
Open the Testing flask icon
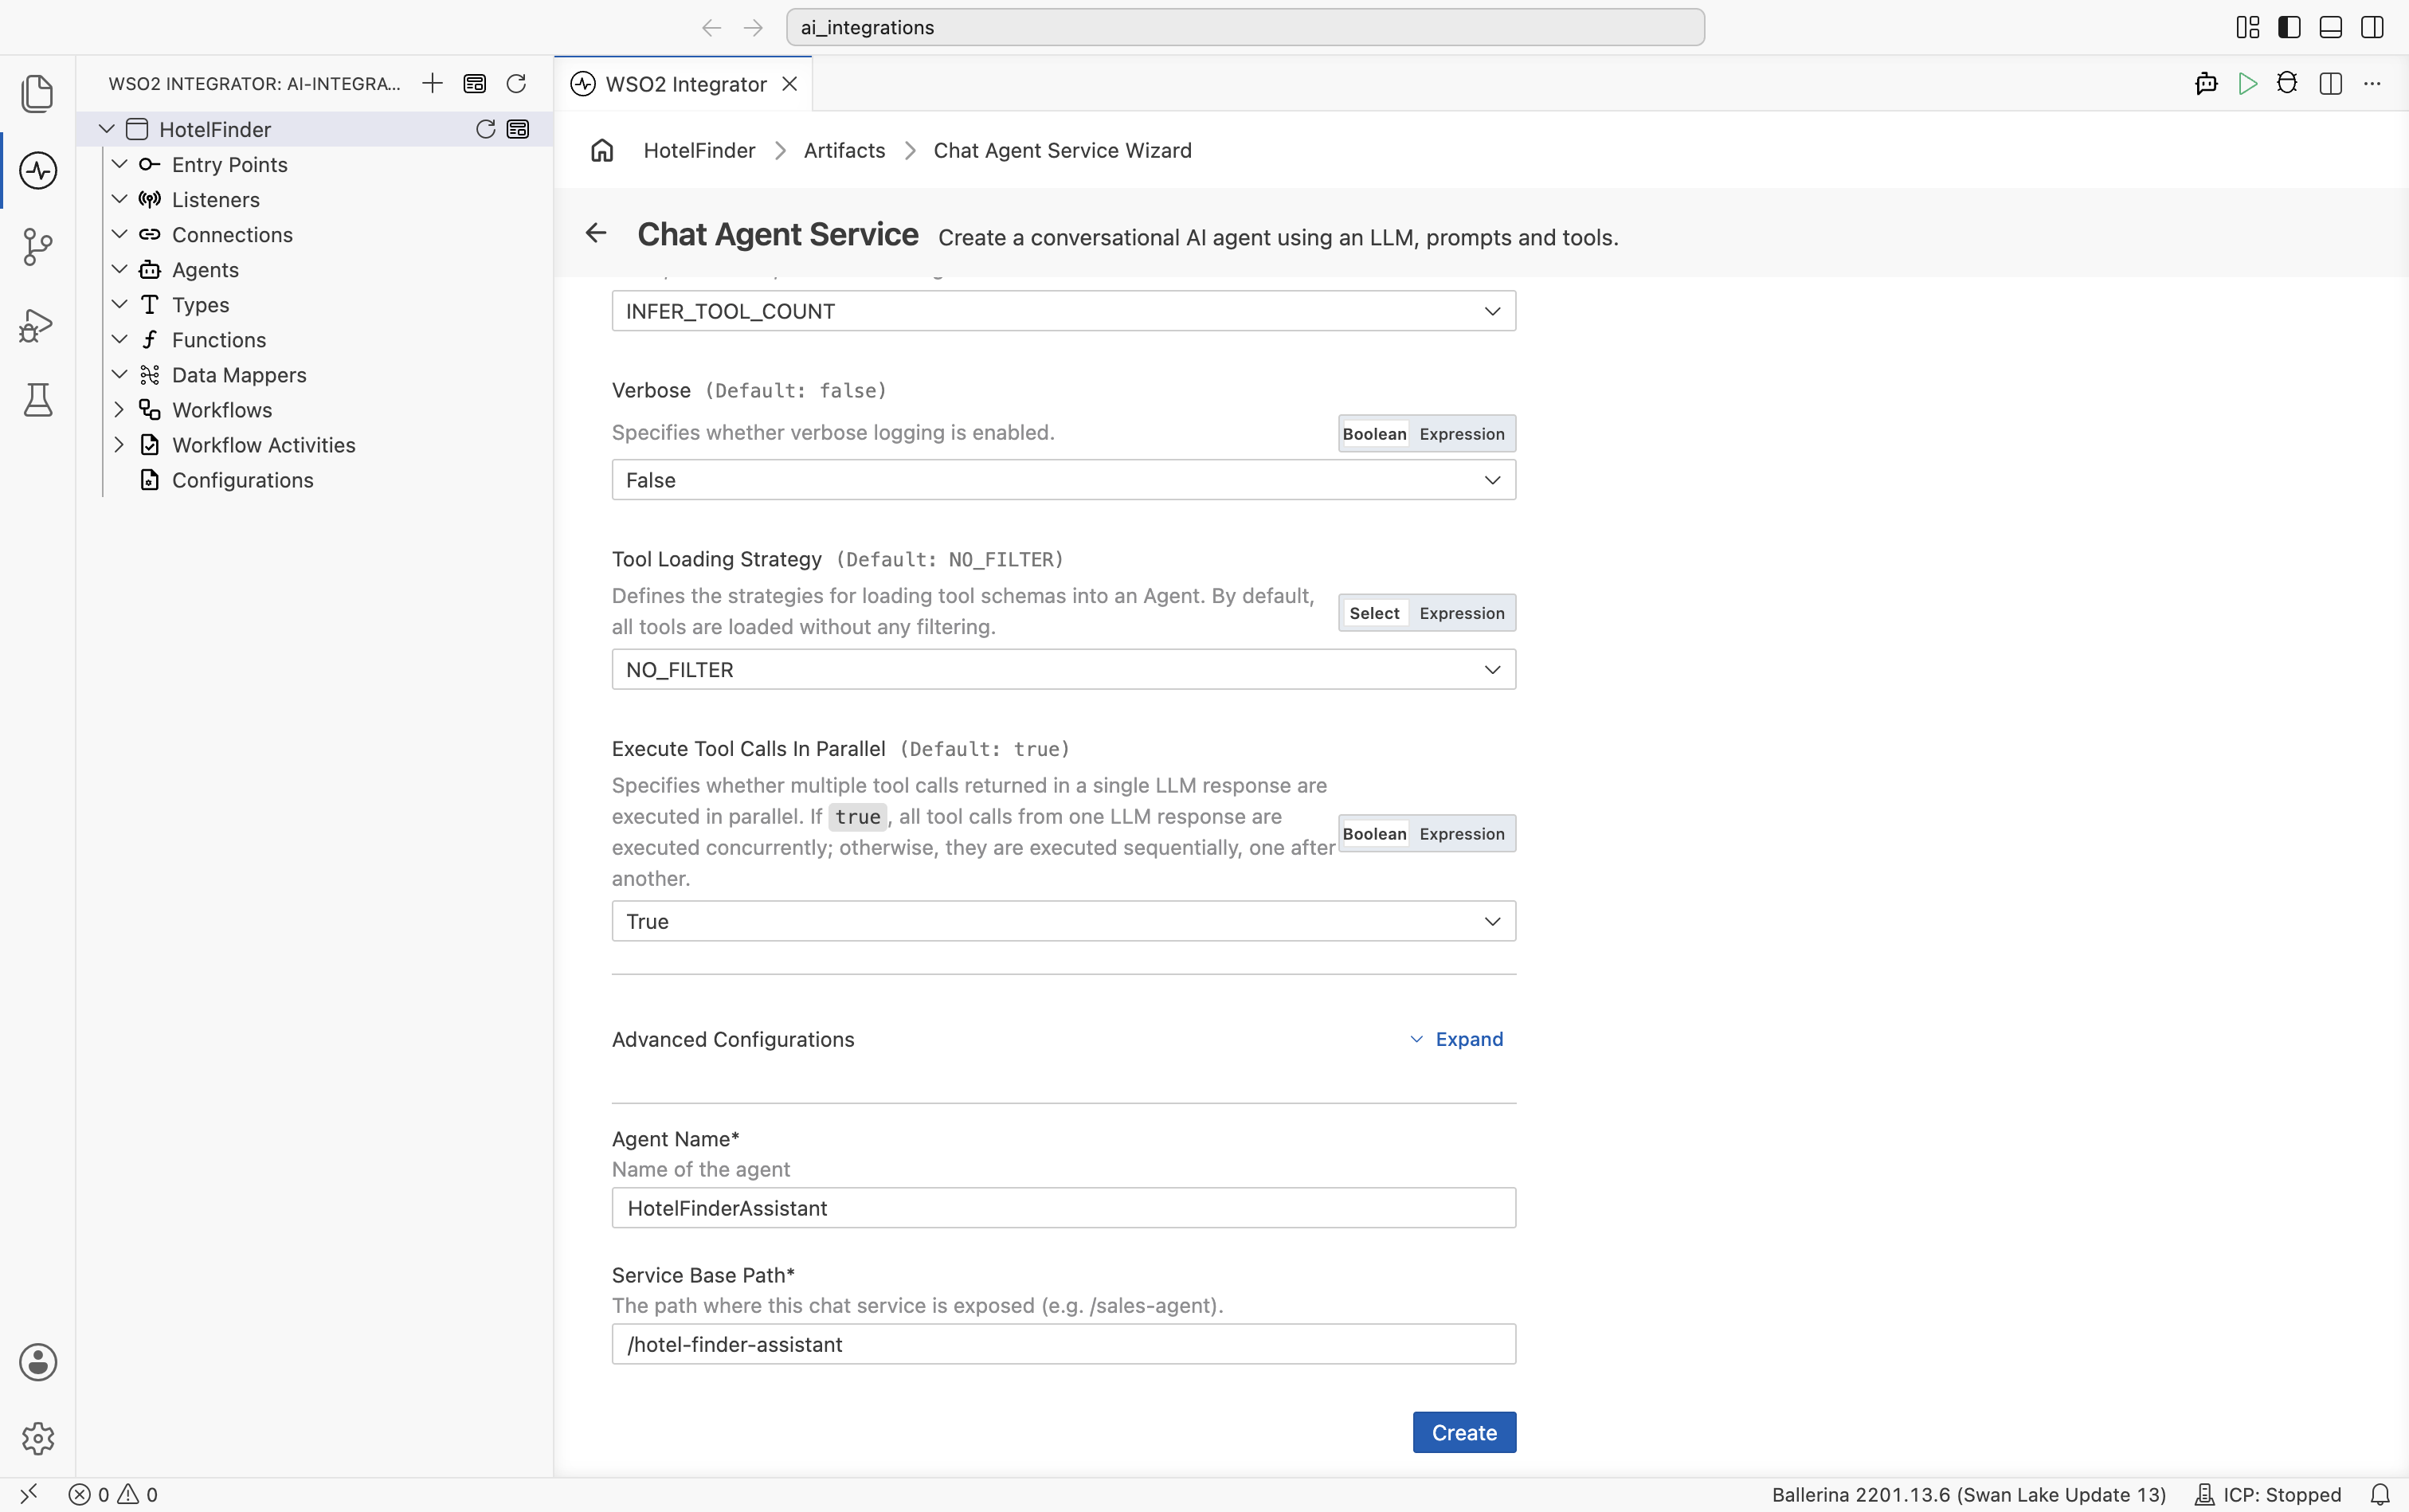(37, 400)
